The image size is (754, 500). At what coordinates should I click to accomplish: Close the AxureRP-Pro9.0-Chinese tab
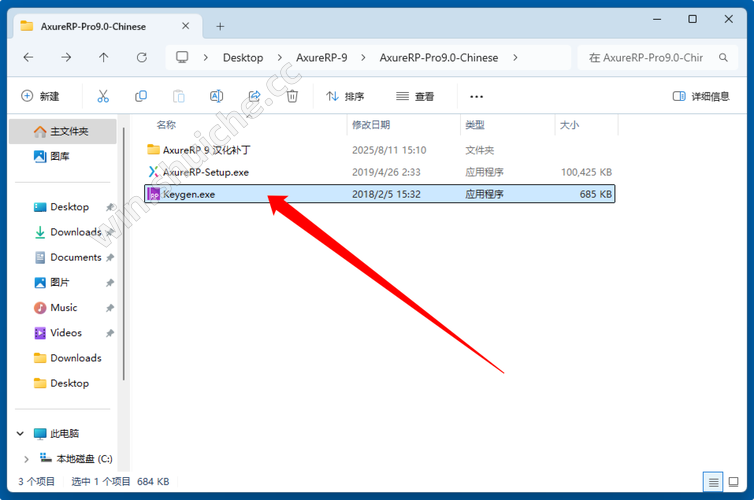(186, 26)
